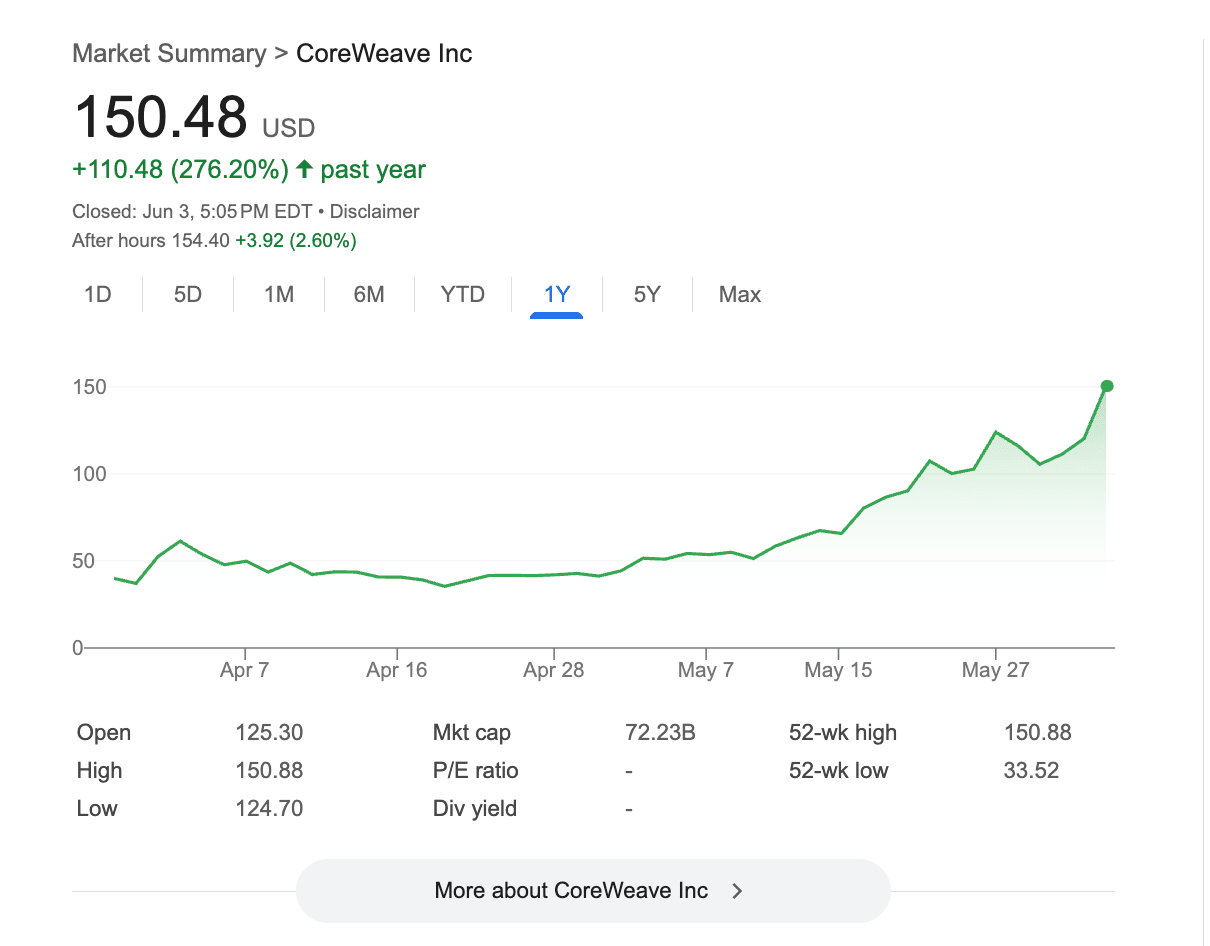Show the 1M chart range
Viewport: 1210px width, 946px height.
point(279,295)
